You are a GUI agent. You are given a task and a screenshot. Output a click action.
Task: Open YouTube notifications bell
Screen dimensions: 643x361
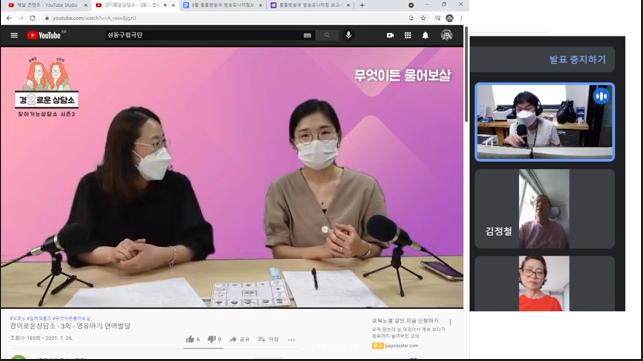425,35
